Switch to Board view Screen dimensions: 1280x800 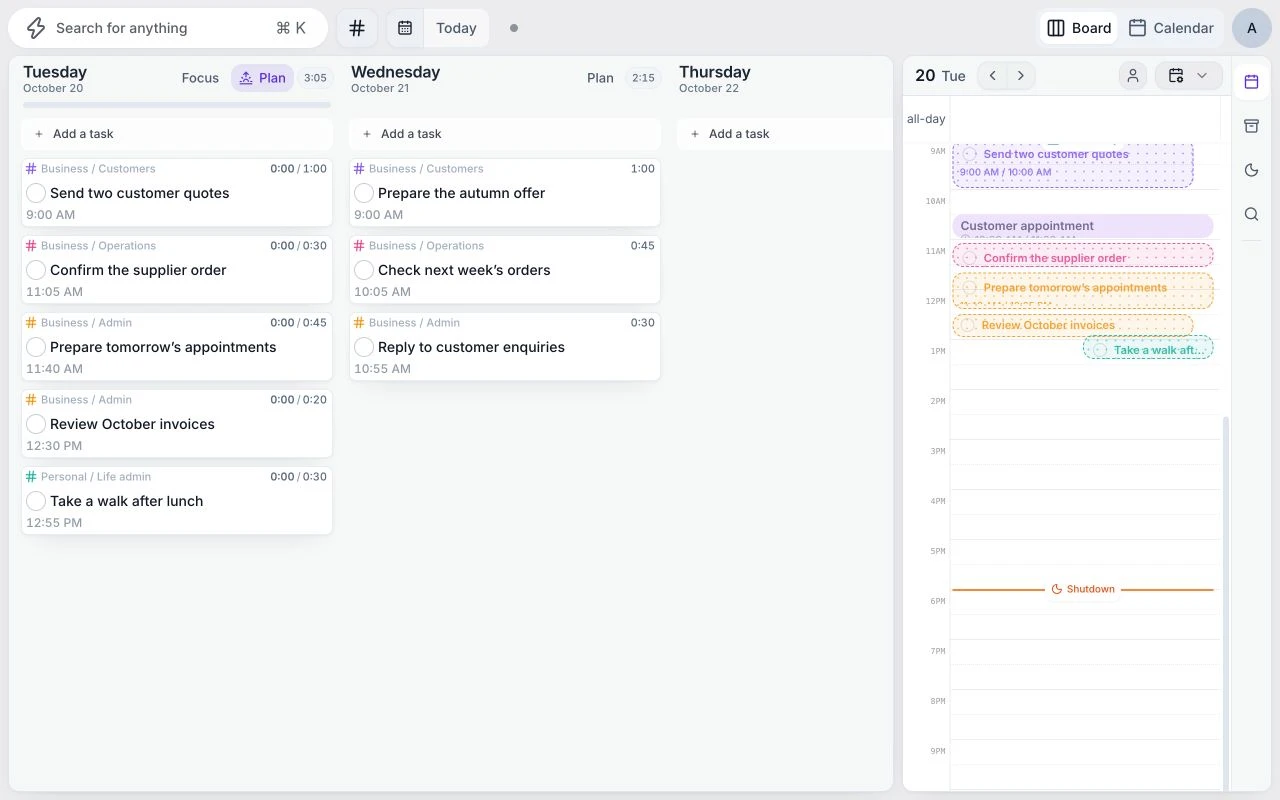point(1079,28)
